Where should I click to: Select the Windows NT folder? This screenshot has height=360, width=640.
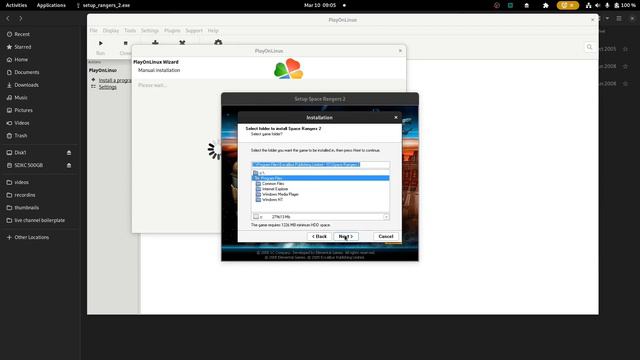pos(272,200)
